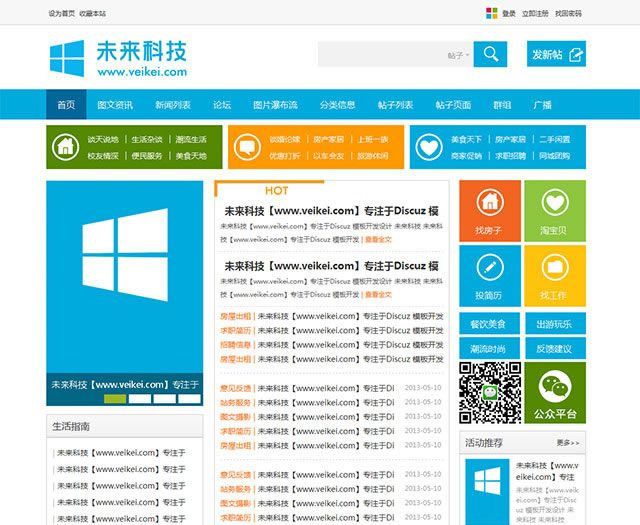This screenshot has height=525, width=640.
Task: Click the Windows logo in the site header
Action: pyautogui.click(x=67, y=58)
